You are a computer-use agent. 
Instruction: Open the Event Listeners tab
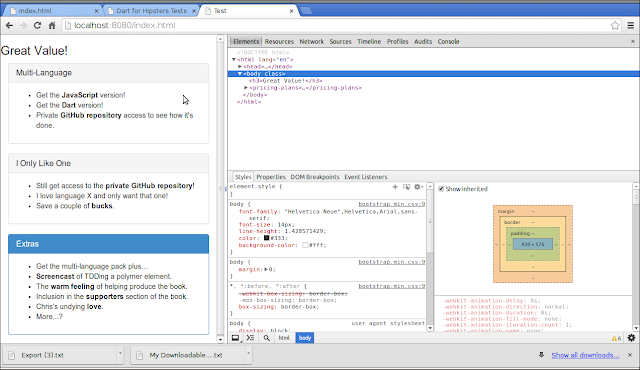coord(366,177)
